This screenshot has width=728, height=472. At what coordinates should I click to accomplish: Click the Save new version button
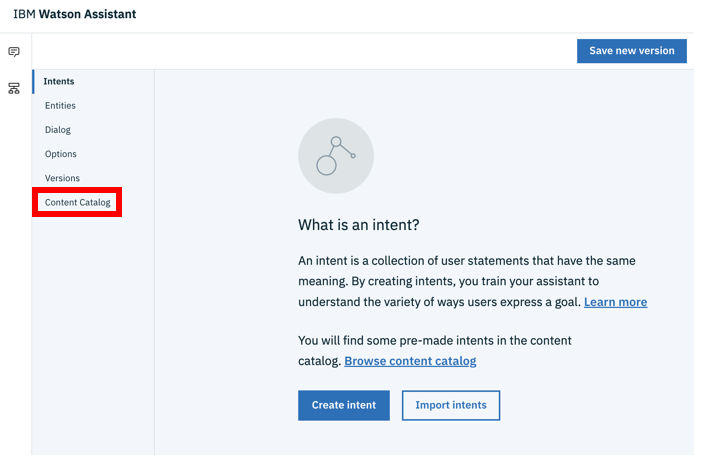click(631, 51)
